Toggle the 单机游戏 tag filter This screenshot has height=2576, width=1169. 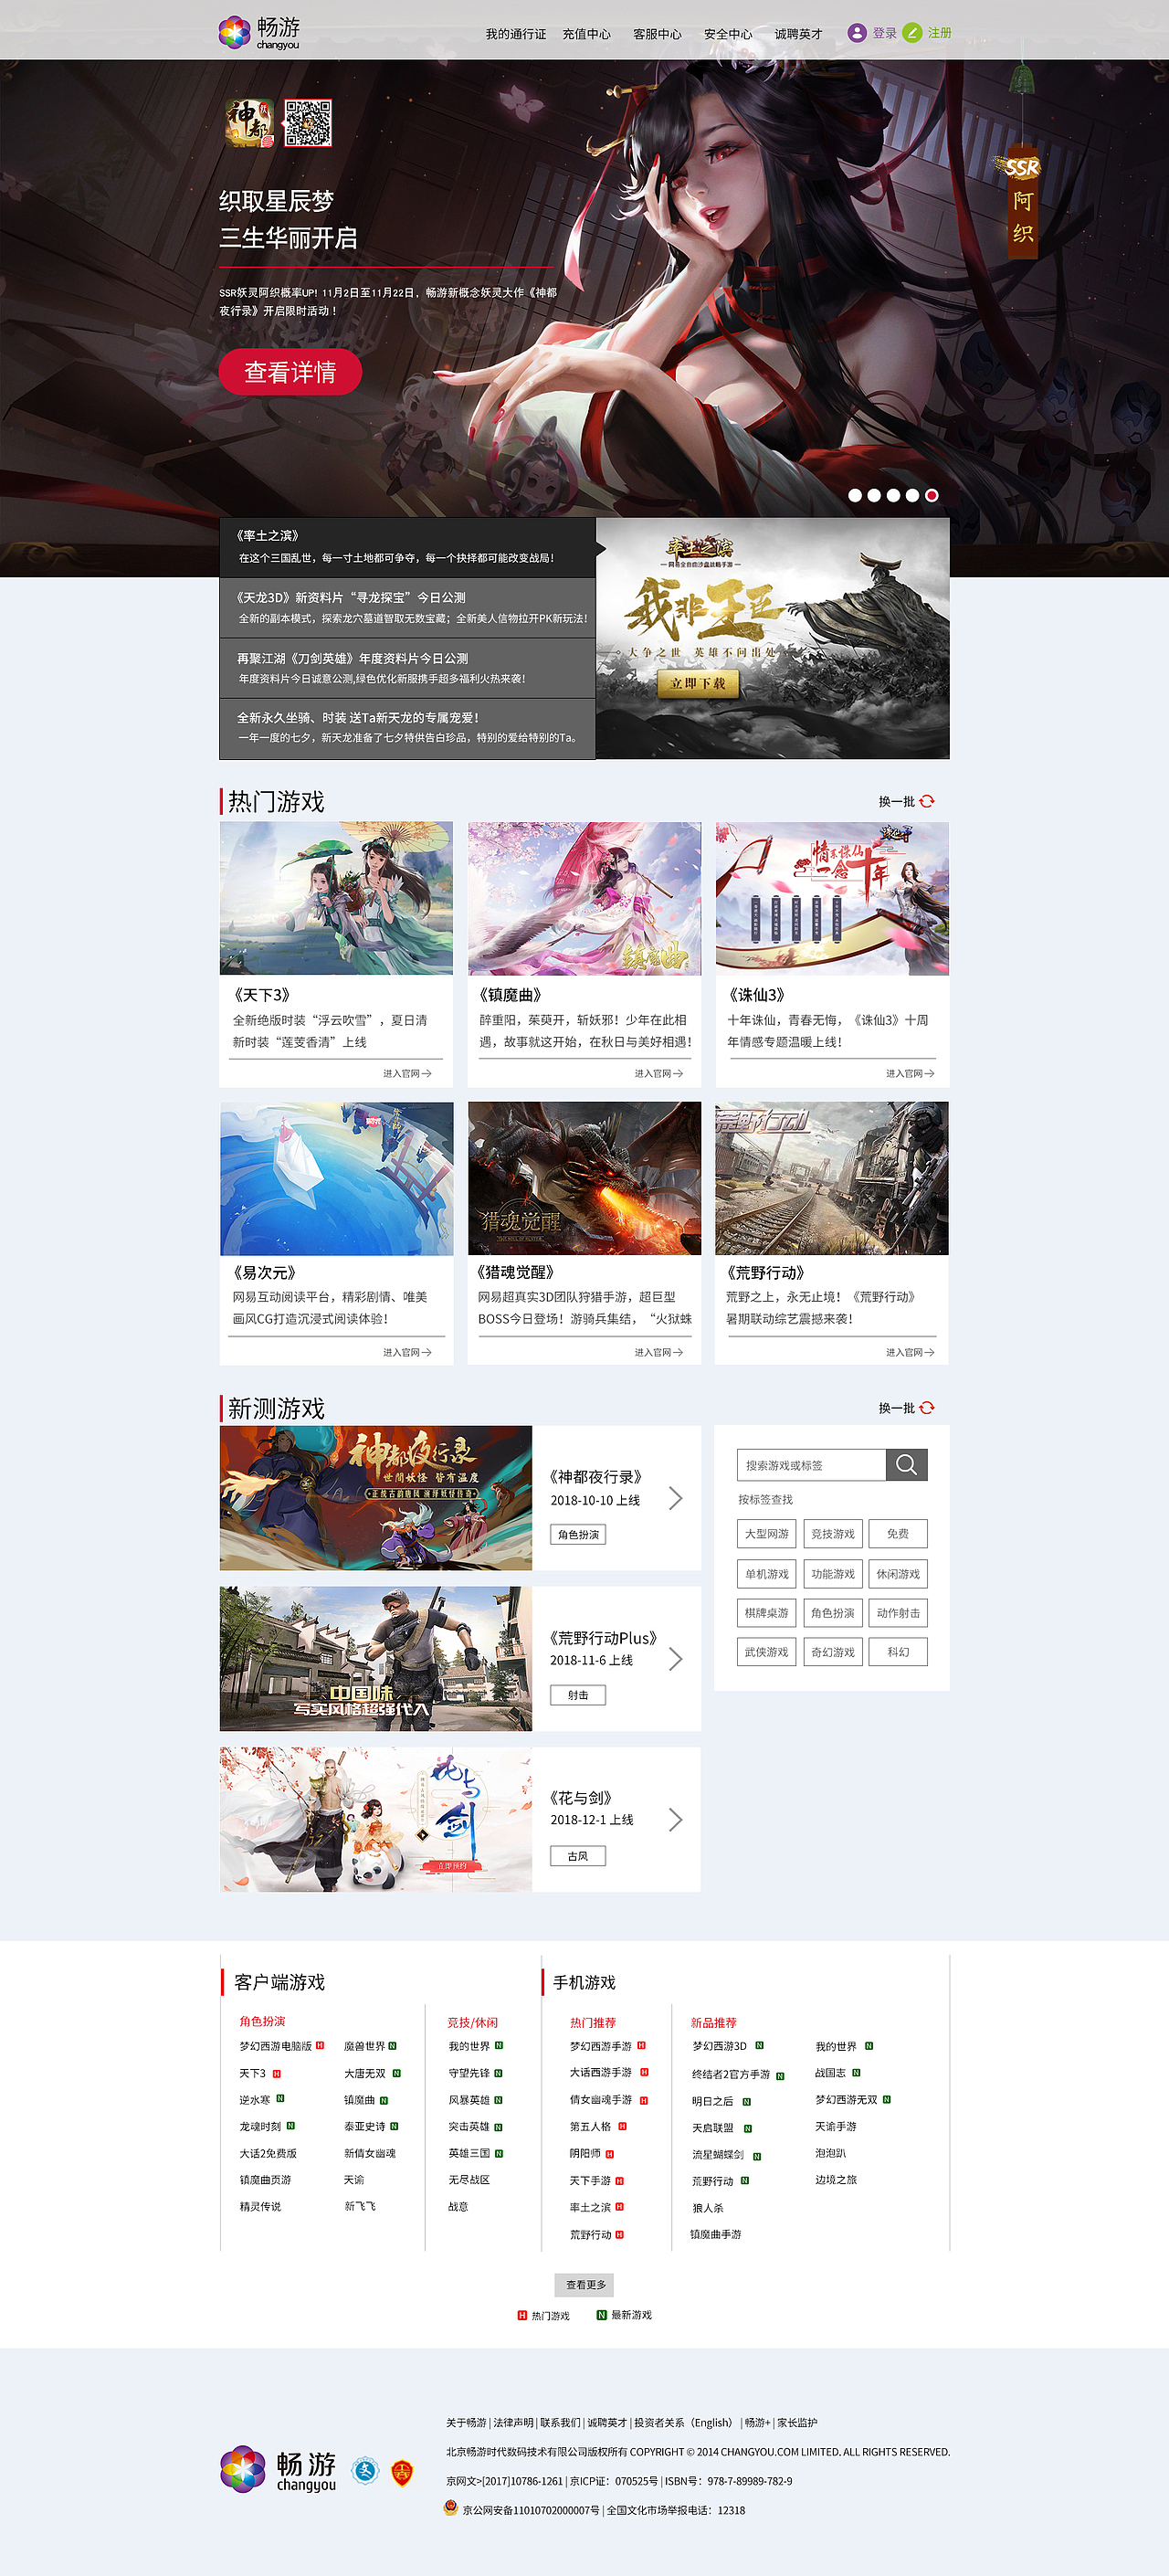click(767, 1573)
